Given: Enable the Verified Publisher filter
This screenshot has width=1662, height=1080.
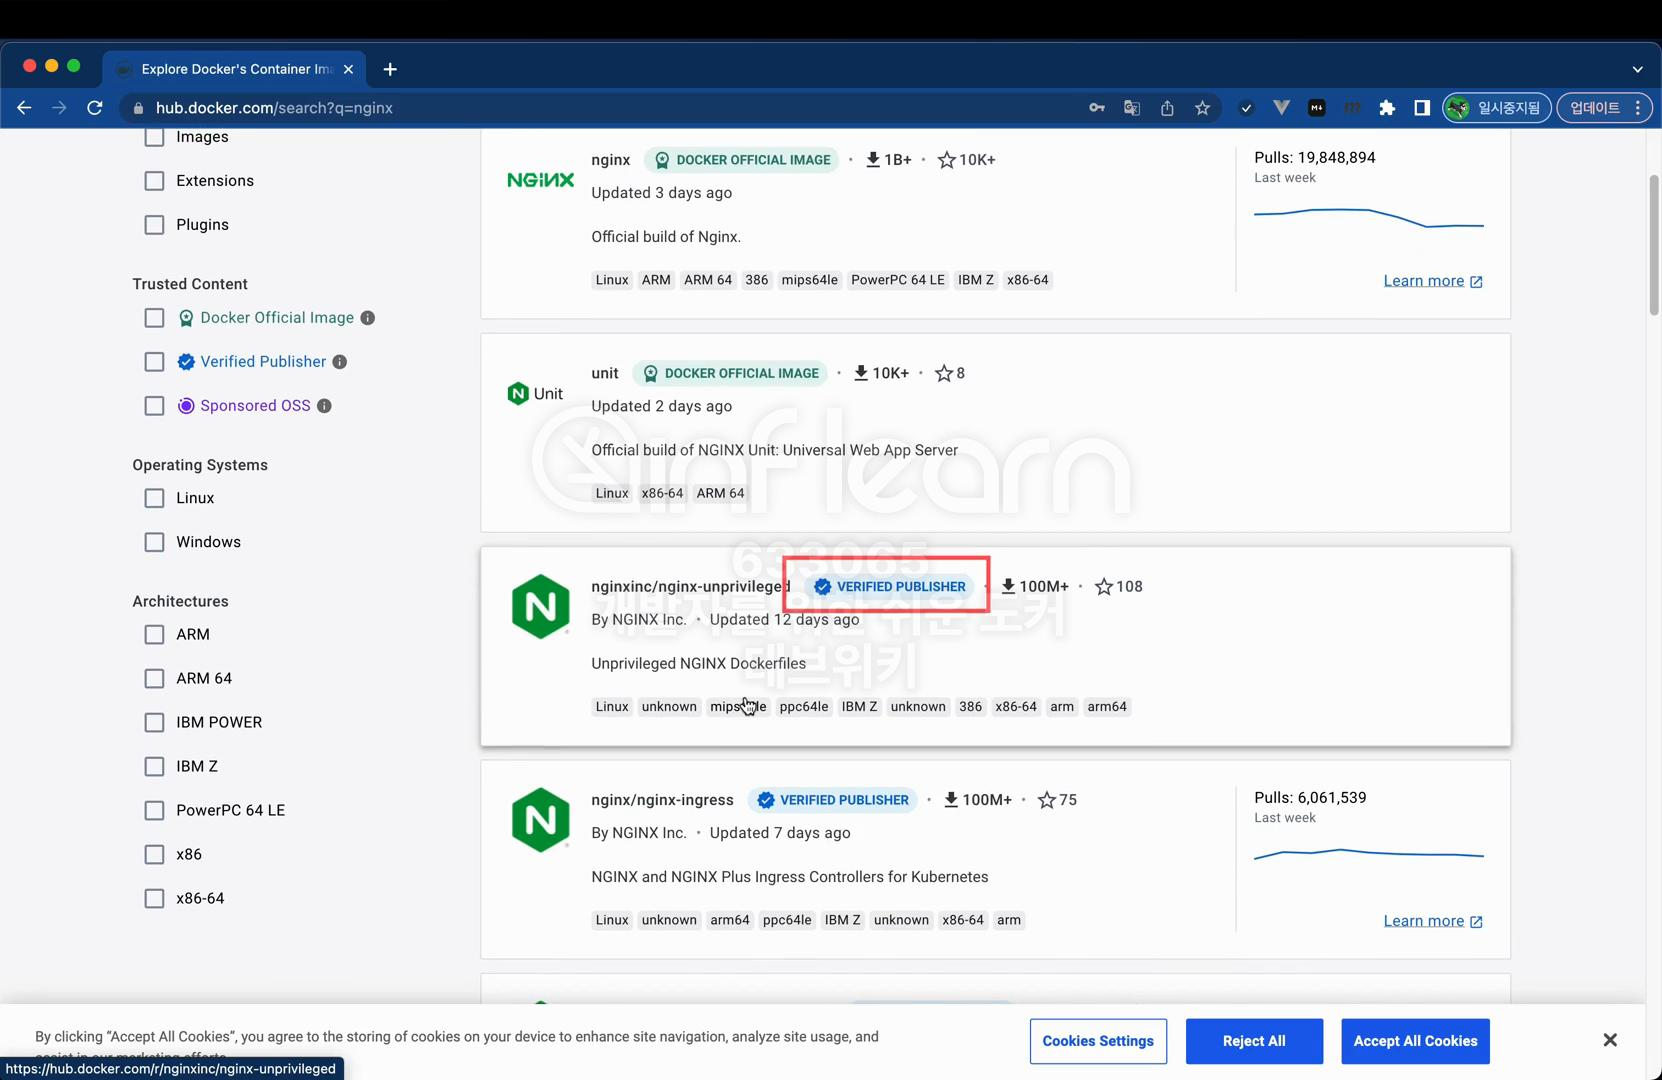Looking at the screenshot, I should click(x=154, y=362).
